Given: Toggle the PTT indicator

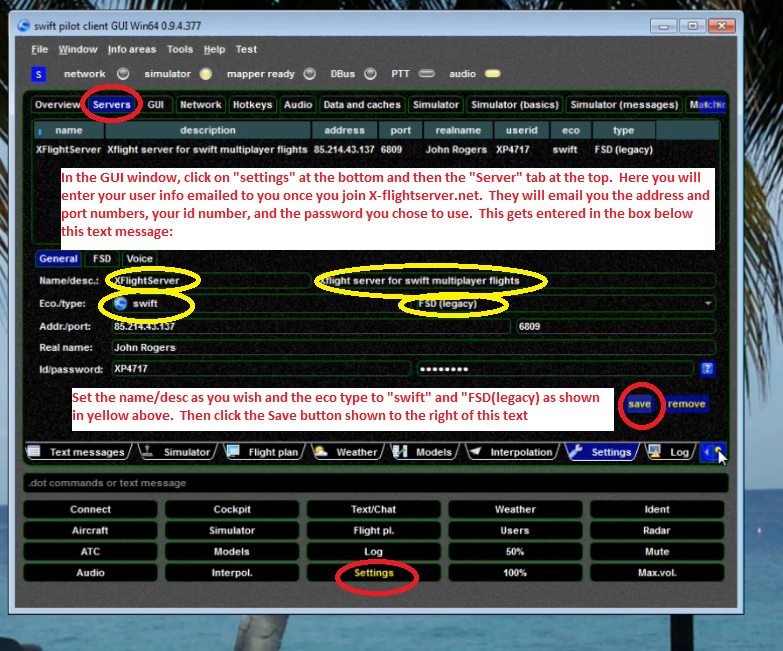Looking at the screenshot, I should [x=427, y=73].
